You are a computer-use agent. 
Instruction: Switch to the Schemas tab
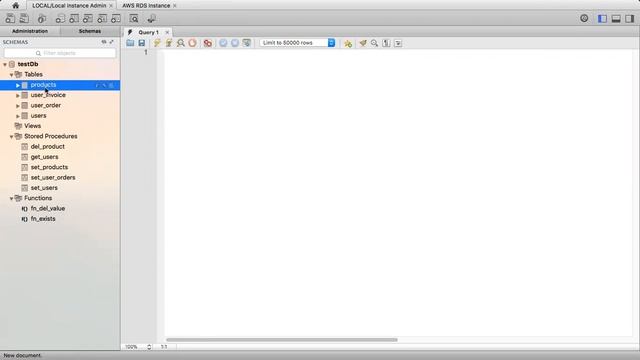tap(90, 31)
